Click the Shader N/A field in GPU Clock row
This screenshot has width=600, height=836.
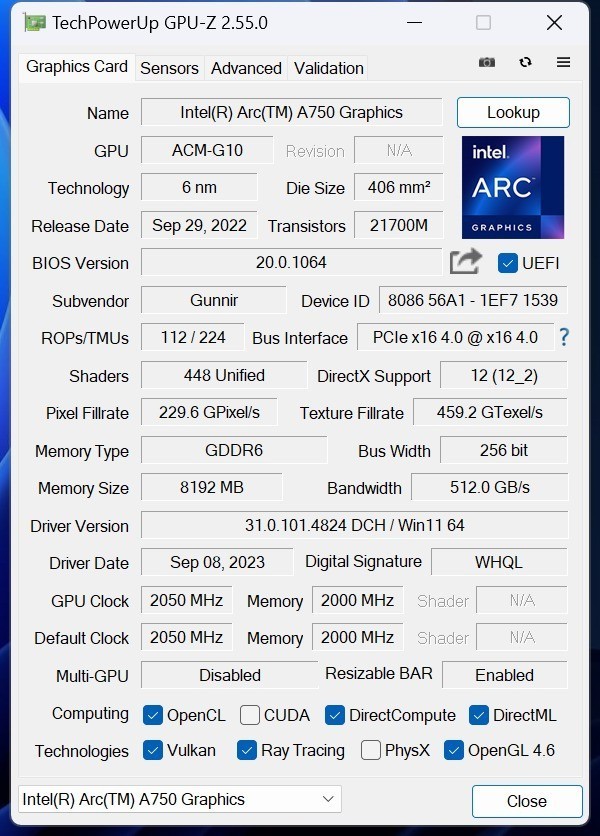(x=522, y=600)
